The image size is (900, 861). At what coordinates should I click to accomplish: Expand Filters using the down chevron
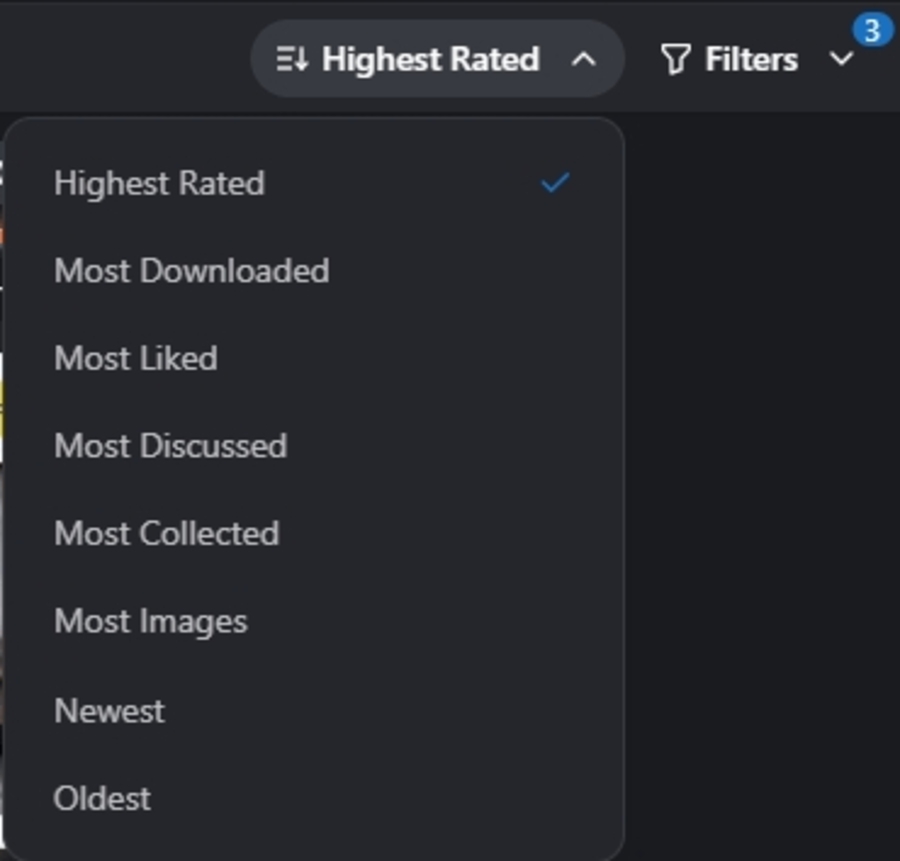coord(841,59)
